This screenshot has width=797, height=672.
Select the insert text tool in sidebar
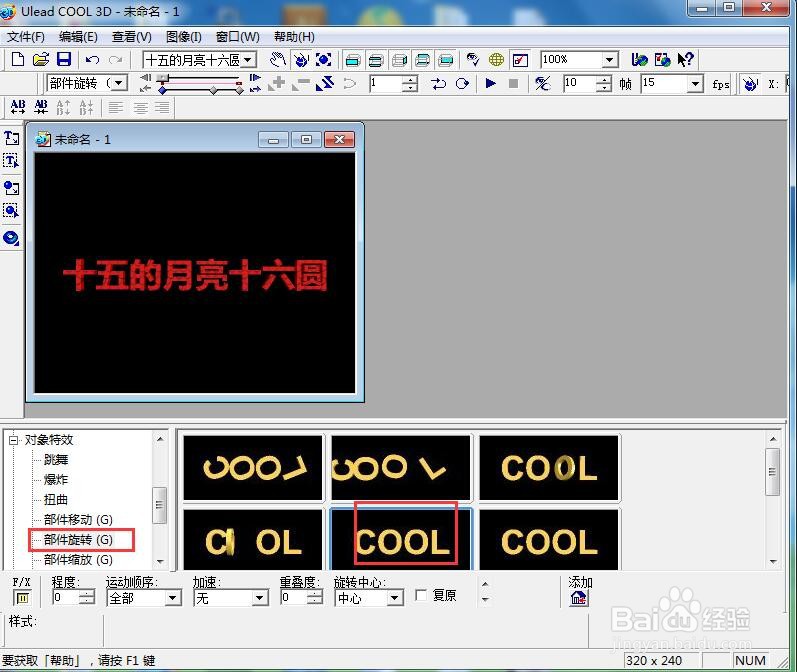pos(12,138)
